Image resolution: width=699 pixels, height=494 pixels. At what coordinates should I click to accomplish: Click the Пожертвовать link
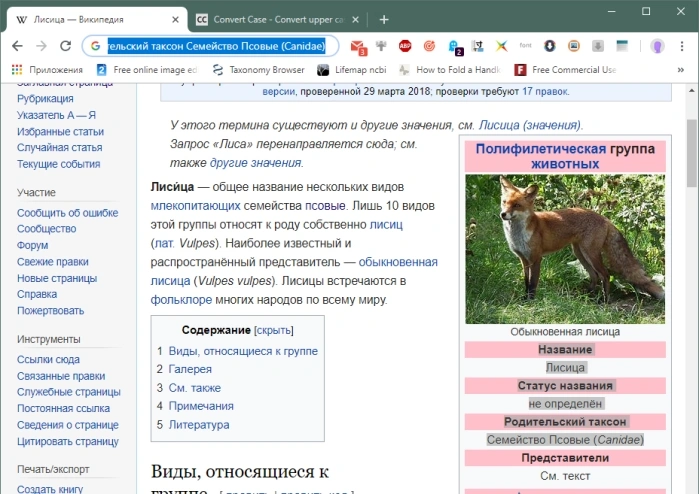click(50, 311)
